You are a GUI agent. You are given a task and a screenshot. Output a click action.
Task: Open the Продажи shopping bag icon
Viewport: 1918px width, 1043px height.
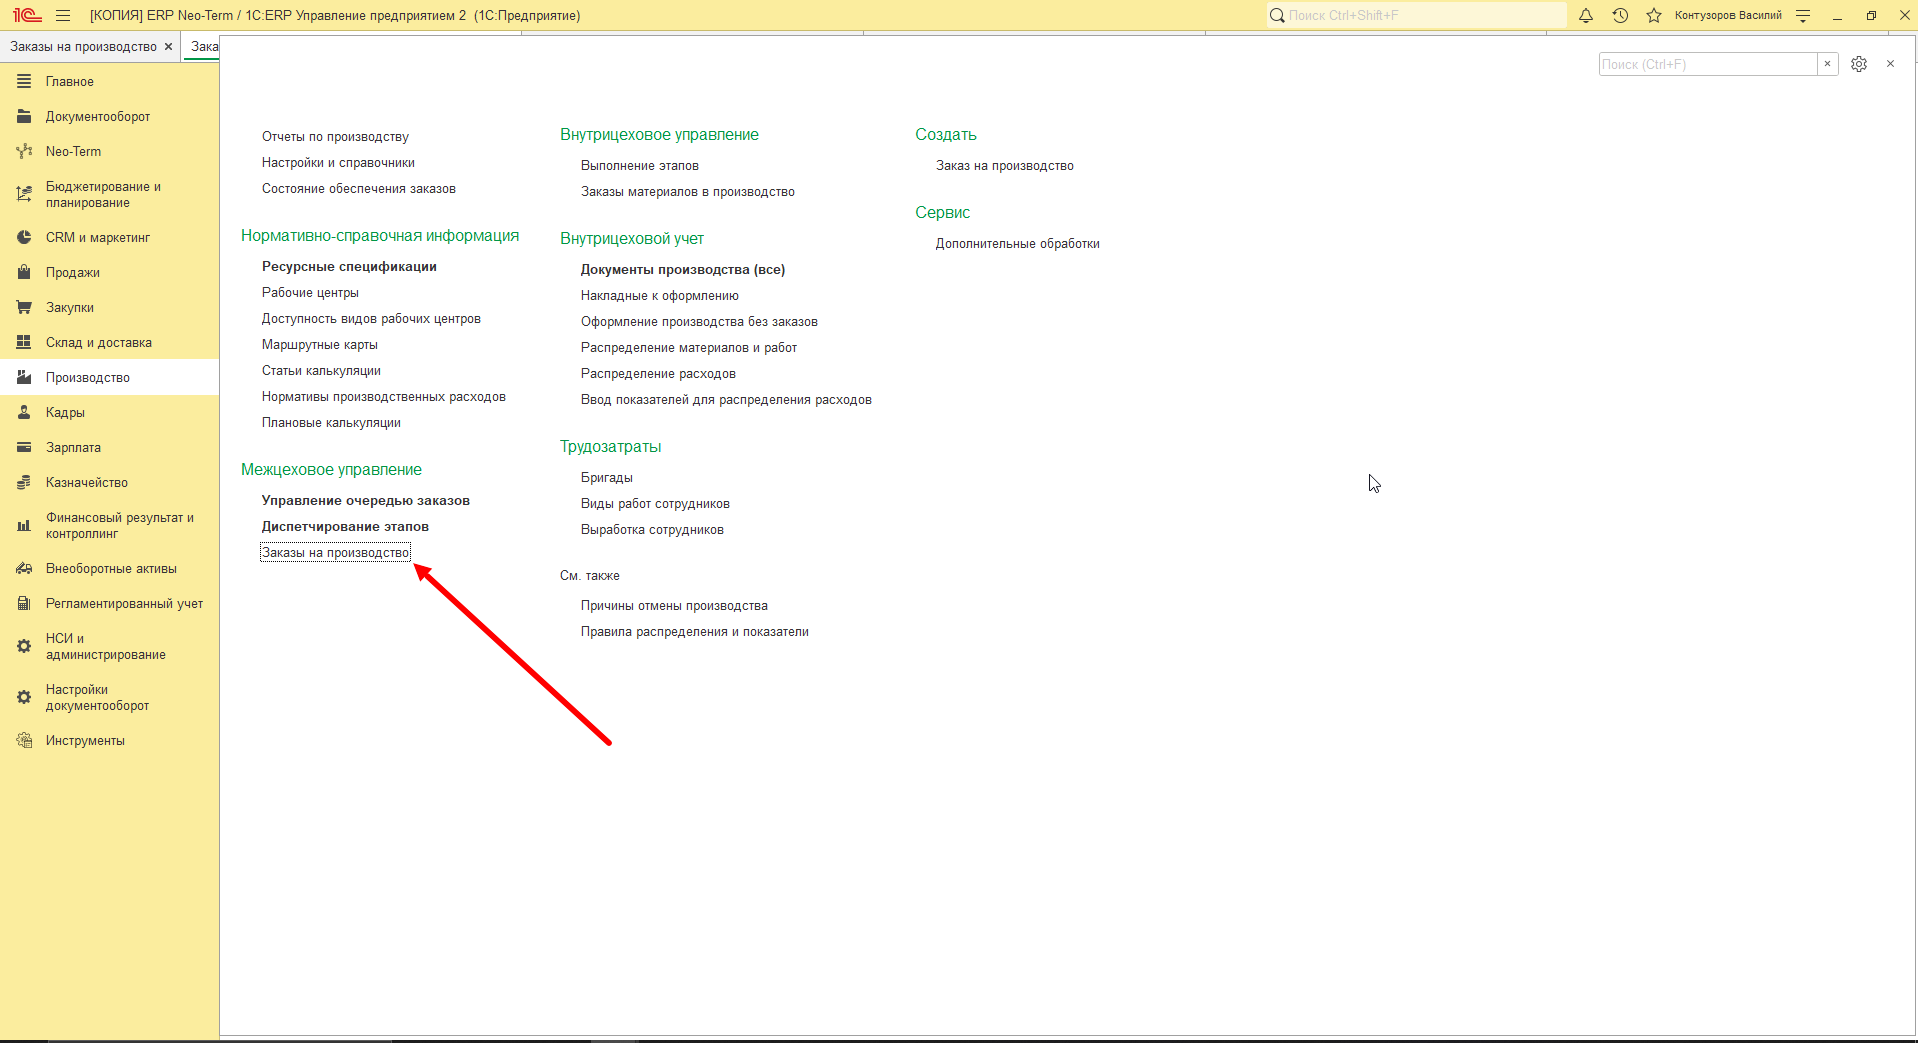[24, 273]
